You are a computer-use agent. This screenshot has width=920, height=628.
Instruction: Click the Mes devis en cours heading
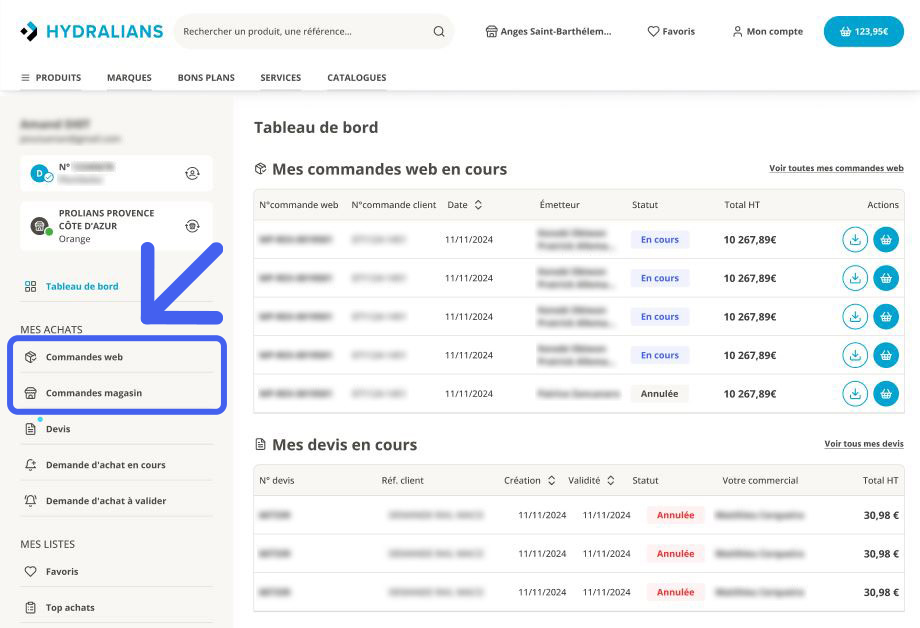[344, 445]
